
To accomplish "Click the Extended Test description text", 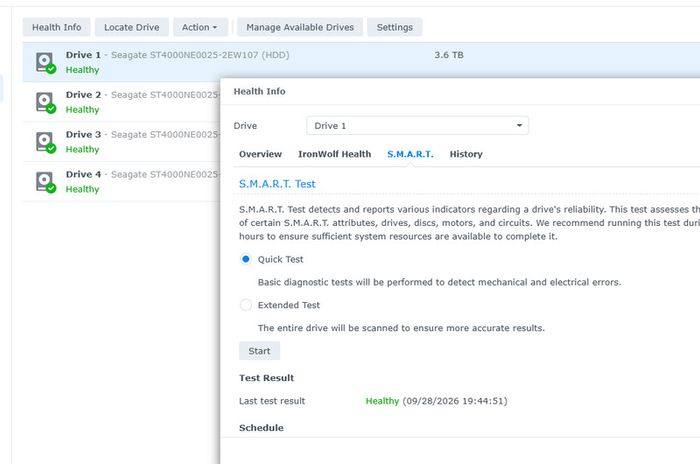I will 401,328.
